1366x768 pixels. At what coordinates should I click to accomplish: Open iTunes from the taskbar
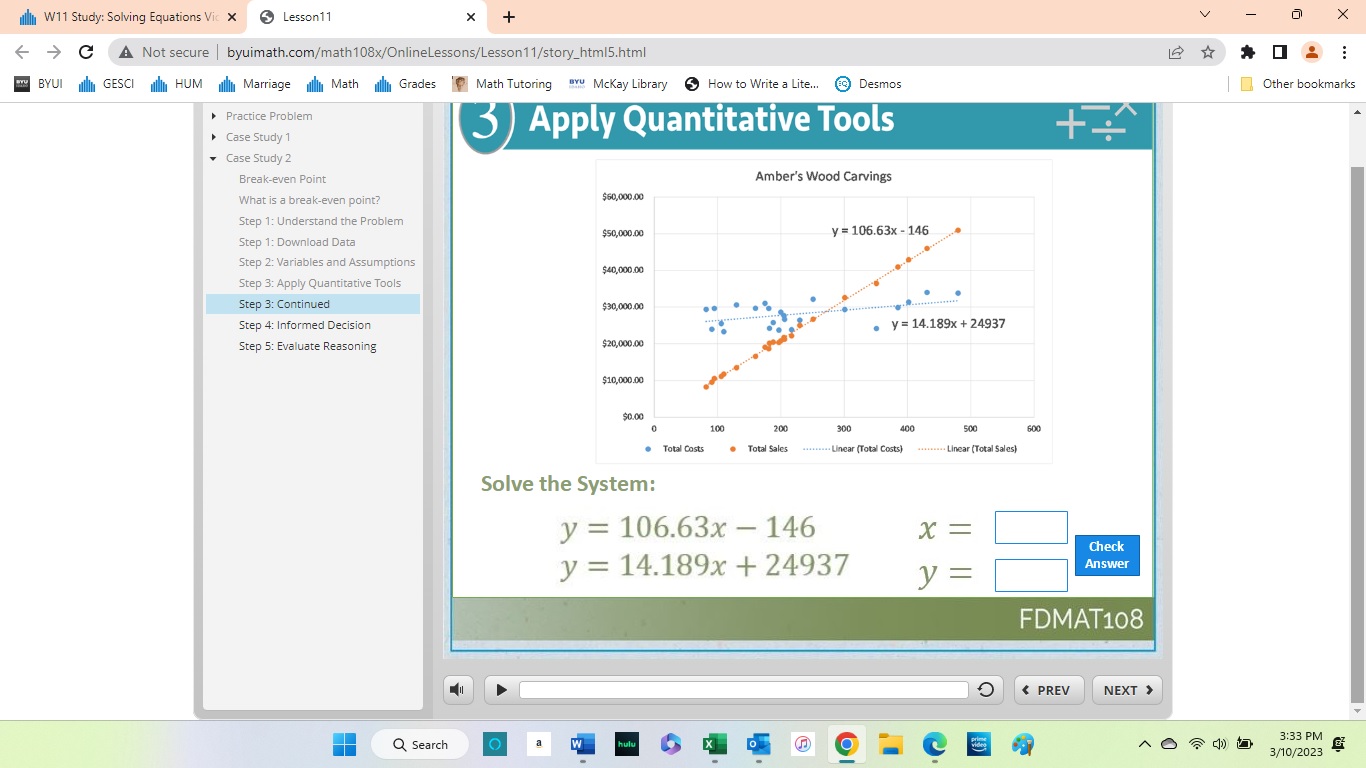tap(803, 744)
